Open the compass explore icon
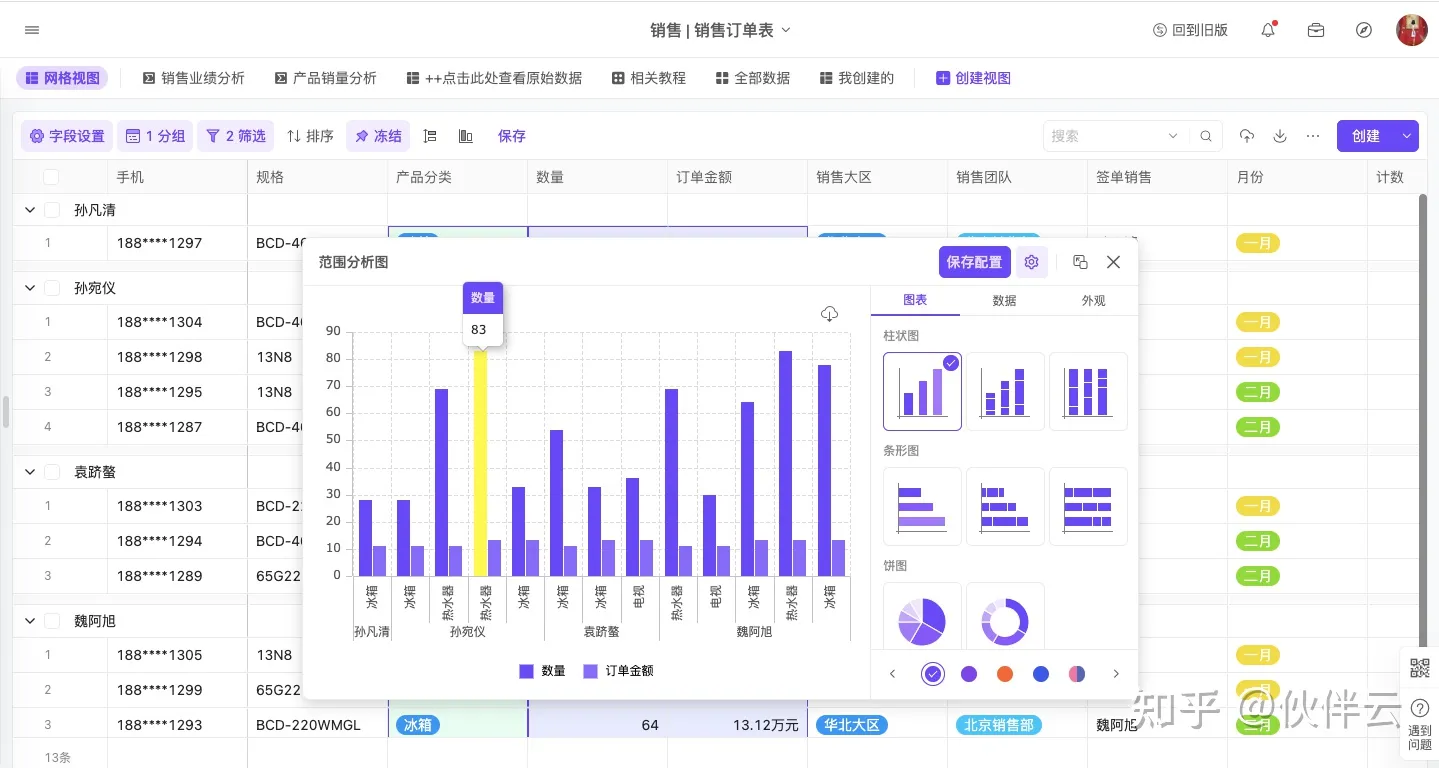The height and width of the screenshot is (768, 1439). tap(1364, 30)
